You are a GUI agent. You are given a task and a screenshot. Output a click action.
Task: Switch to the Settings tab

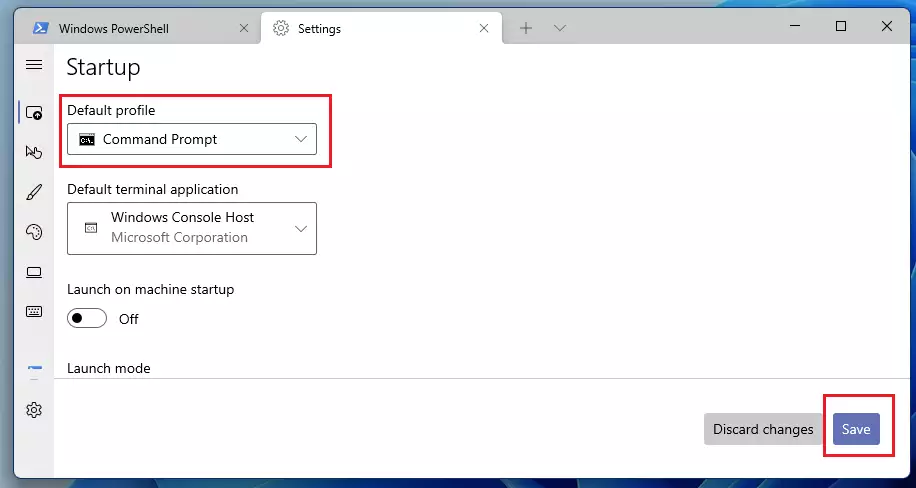(381, 28)
